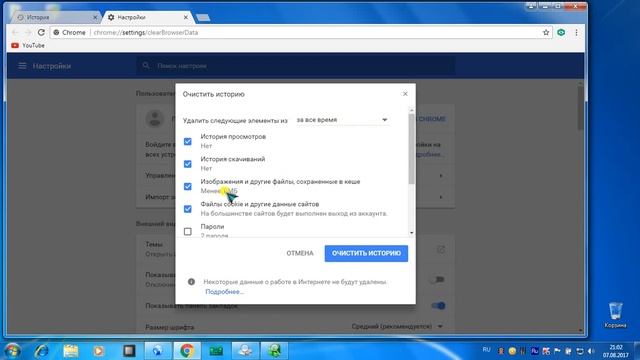This screenshot has height=360, width=640.
Task: Open the Windows Start menu
Action: [12, 351]
